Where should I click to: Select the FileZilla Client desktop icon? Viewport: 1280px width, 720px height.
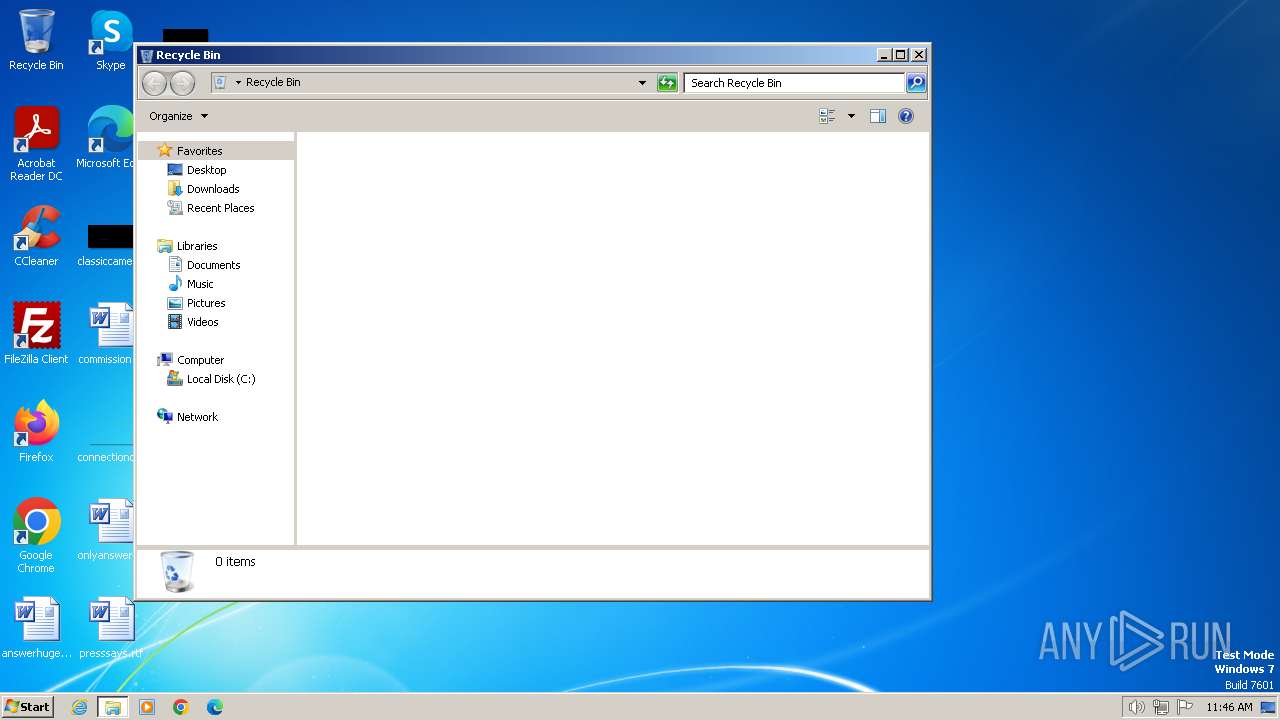[x=36, y=334]
